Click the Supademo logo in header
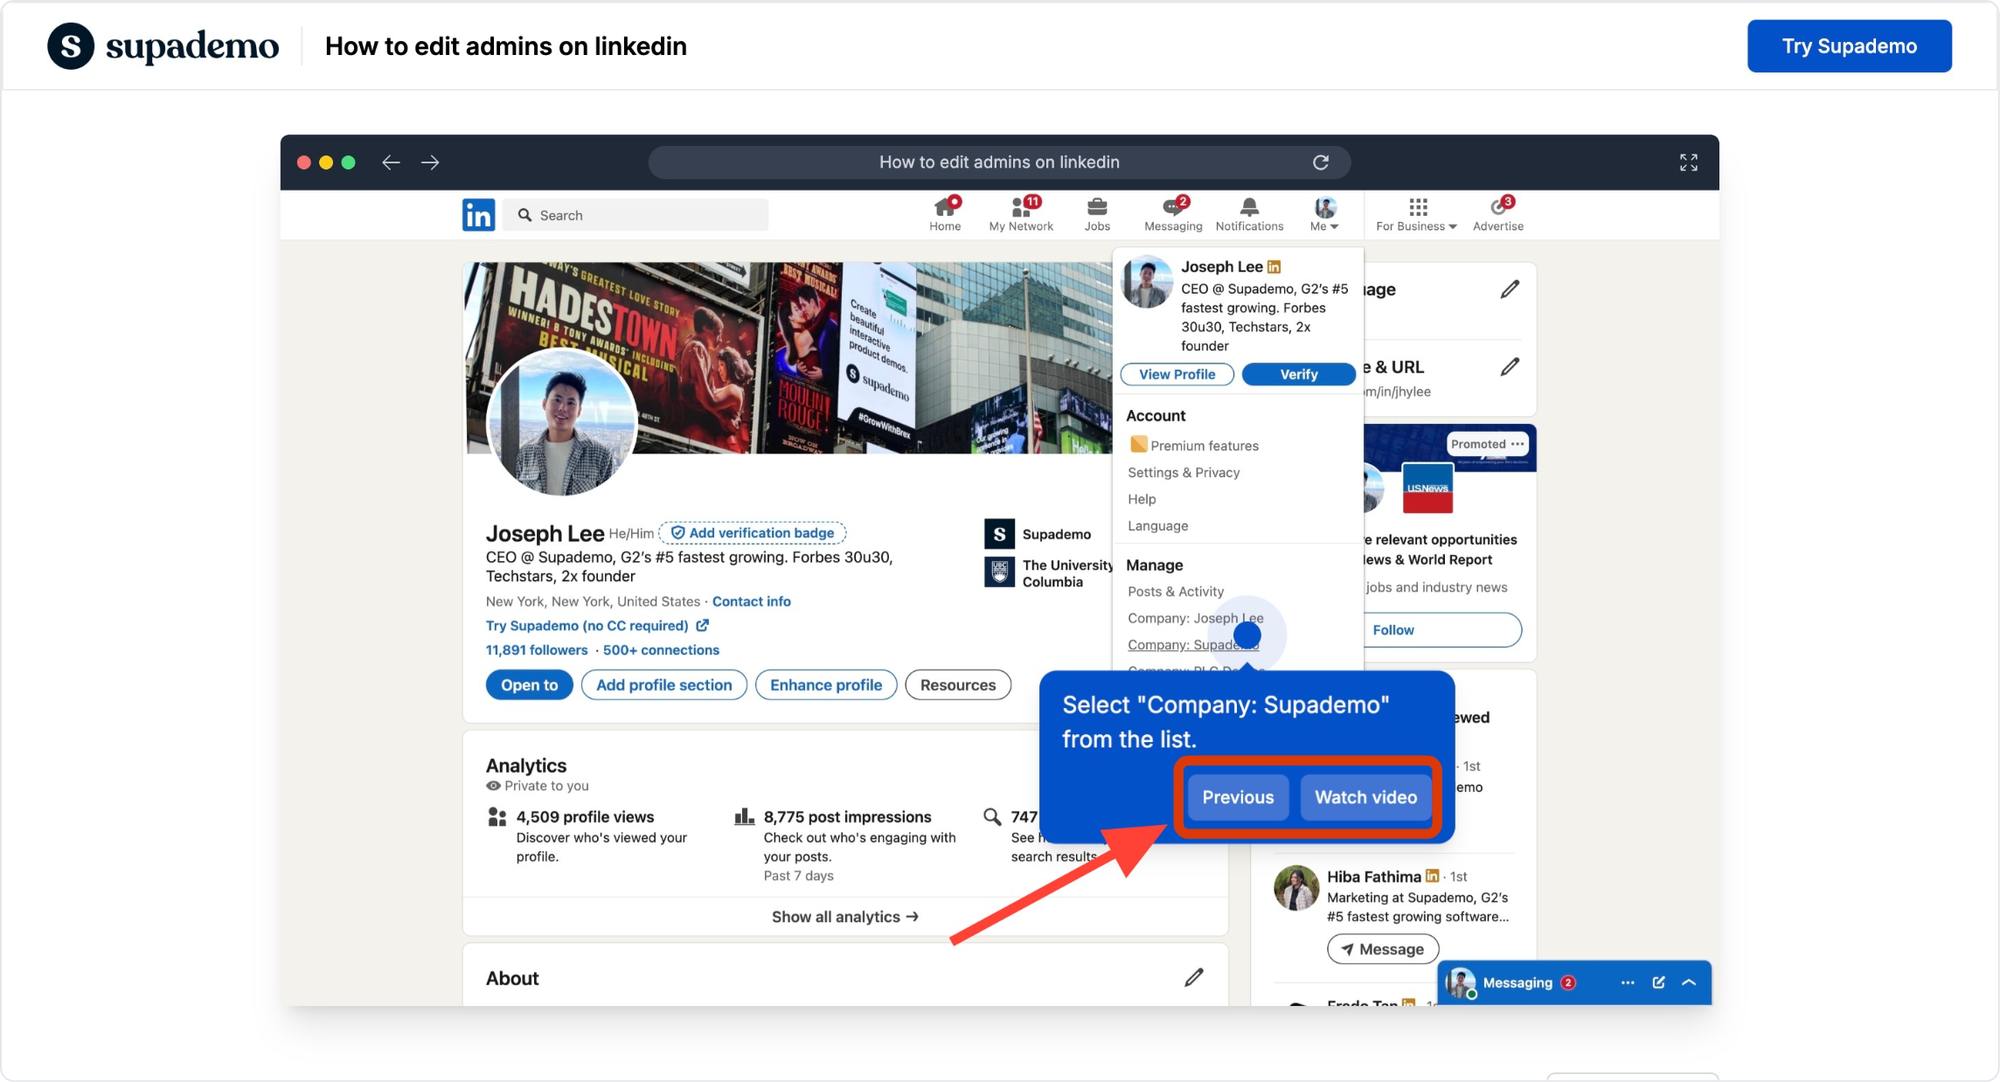 (163, 46)
